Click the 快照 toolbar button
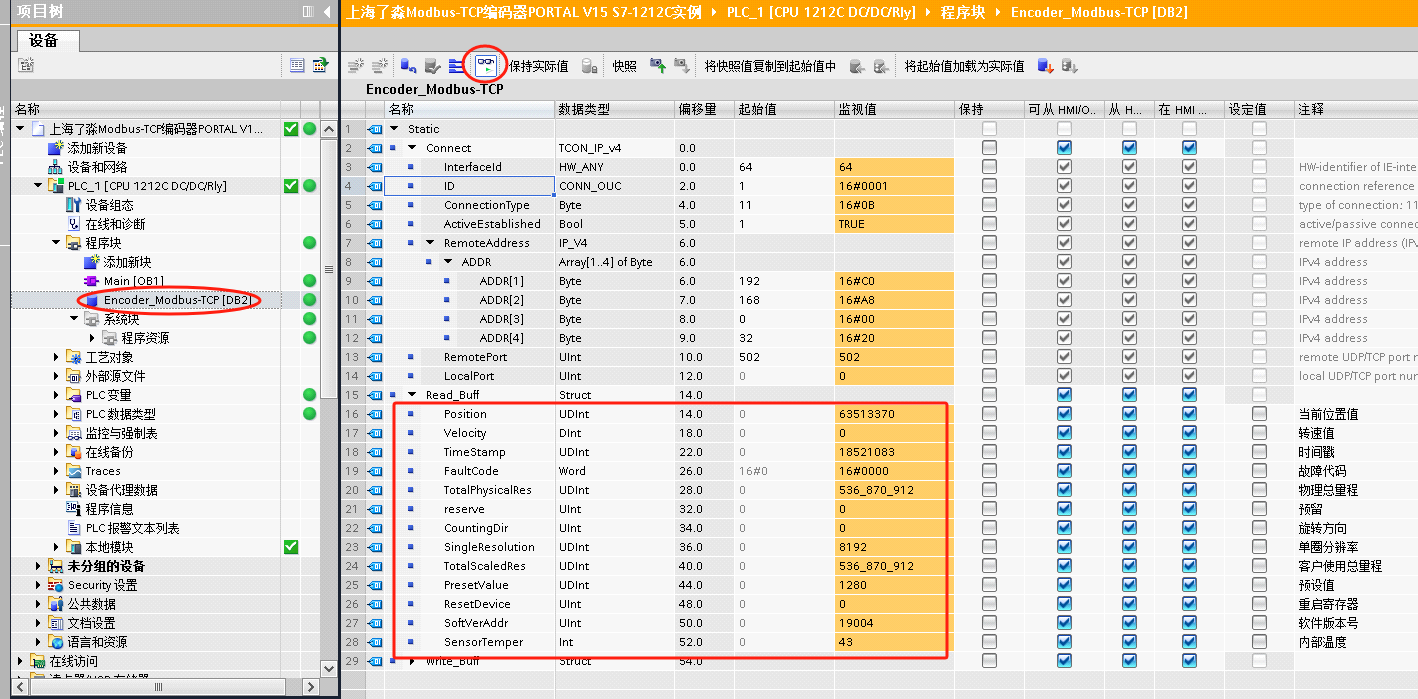The image size is (1418, 699). (625, 66)
